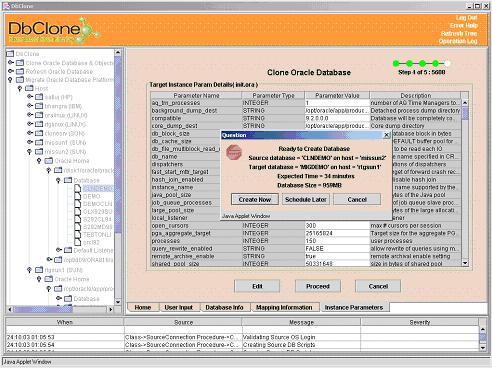Viewport: 492px width, 369px height.
Task: Select the TESTONLI database document icon
Action: point(77,234)
